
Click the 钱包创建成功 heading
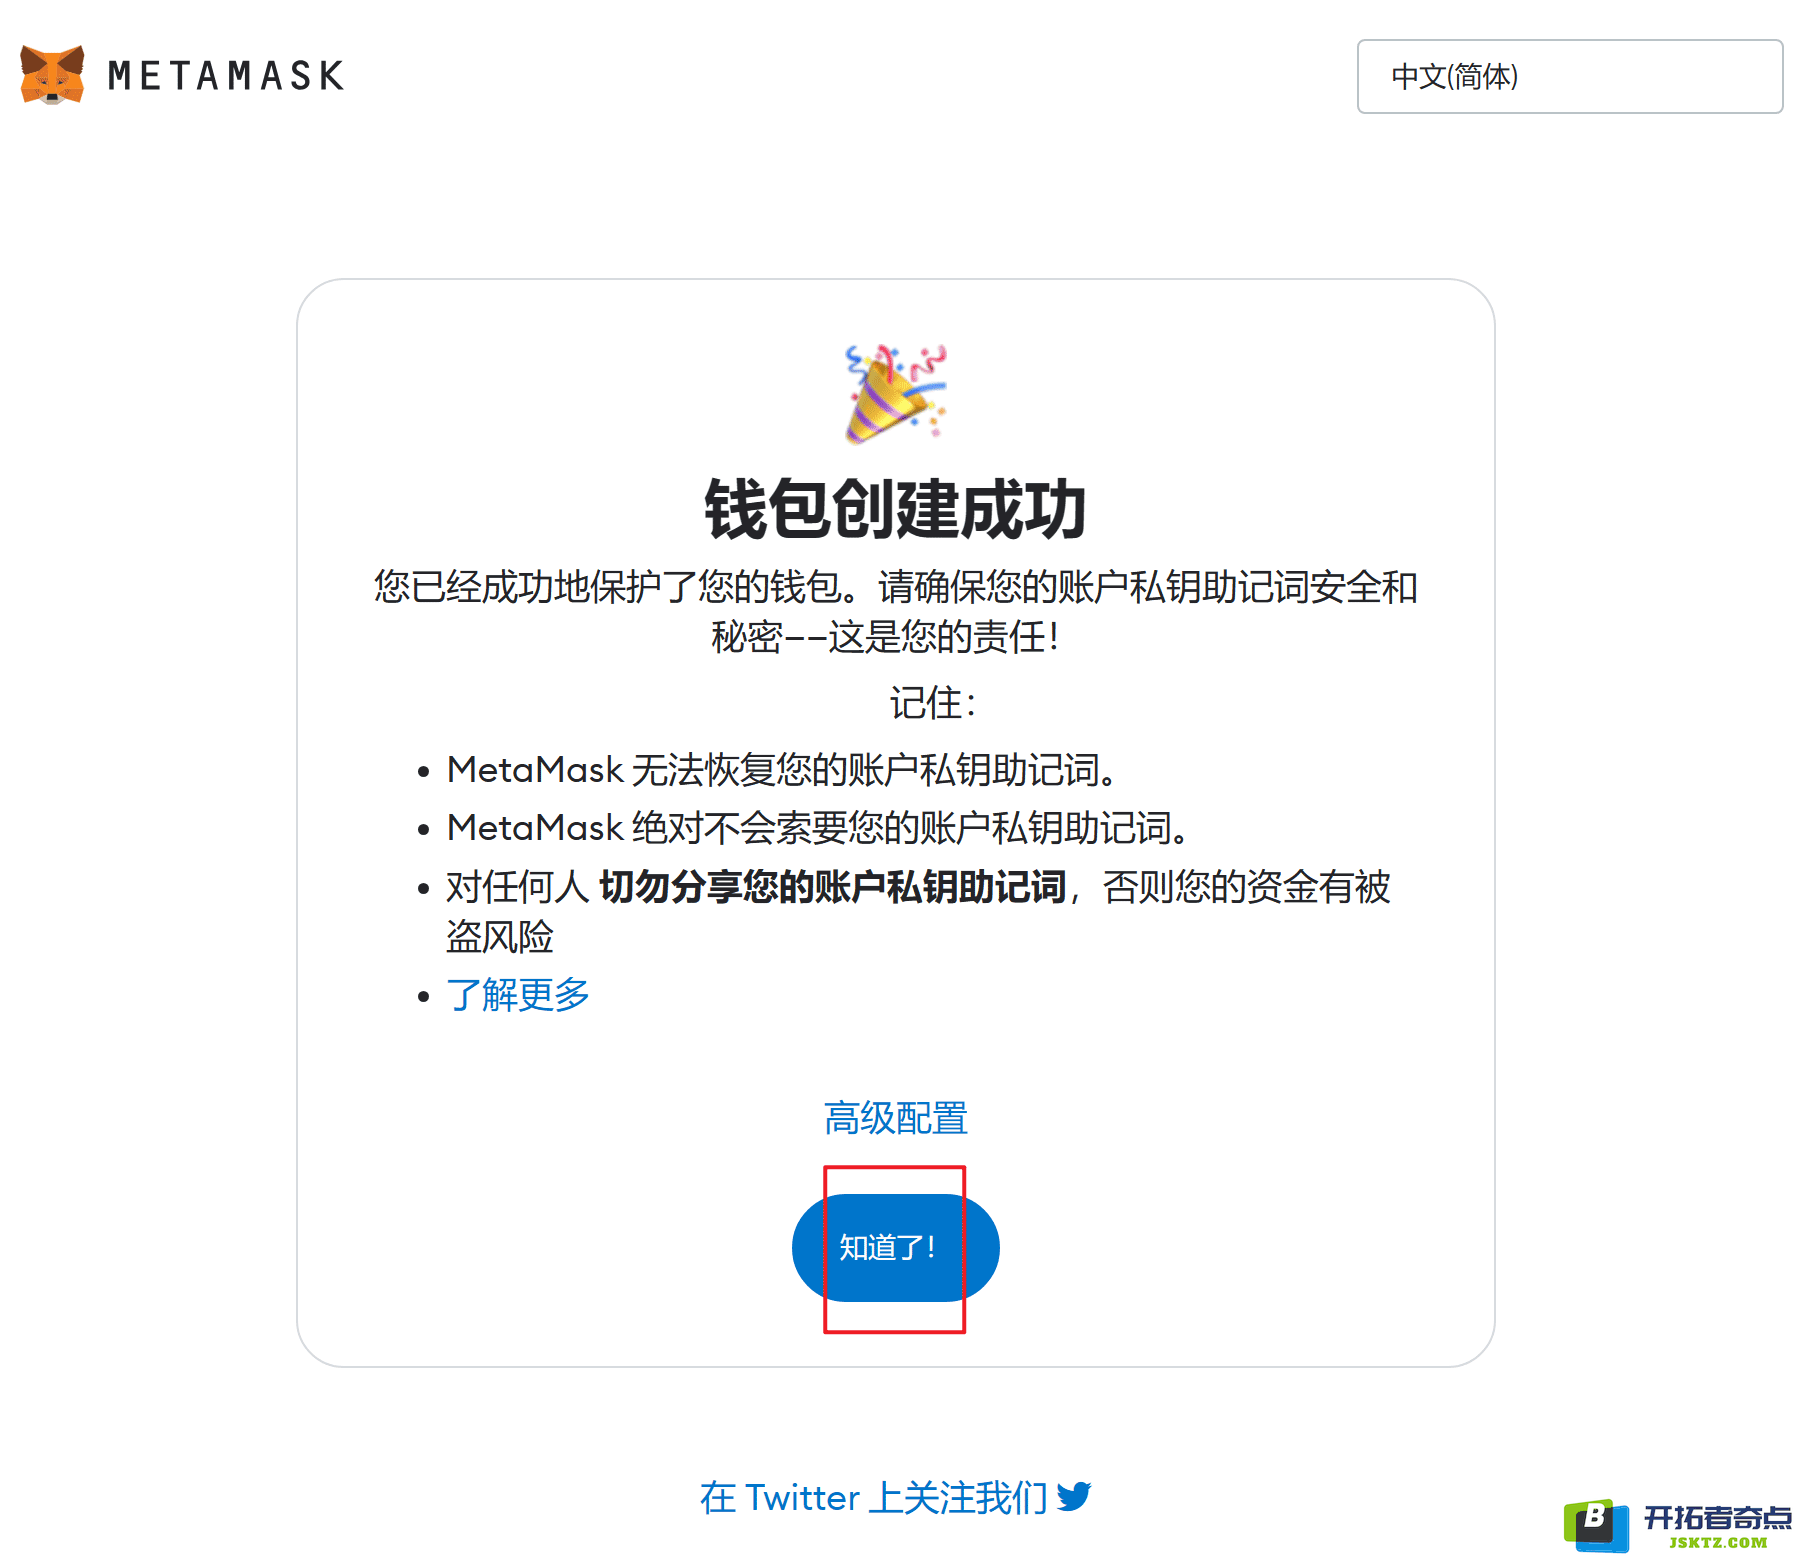(895, 509)
